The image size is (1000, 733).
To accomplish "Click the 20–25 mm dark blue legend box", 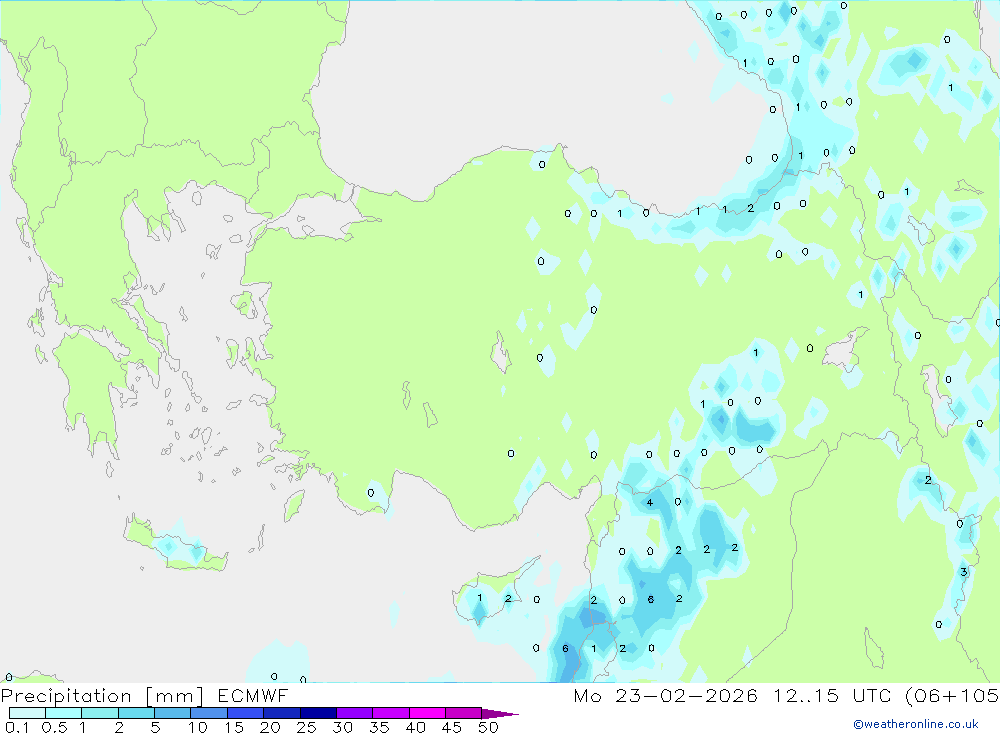I will coord(281,713).
